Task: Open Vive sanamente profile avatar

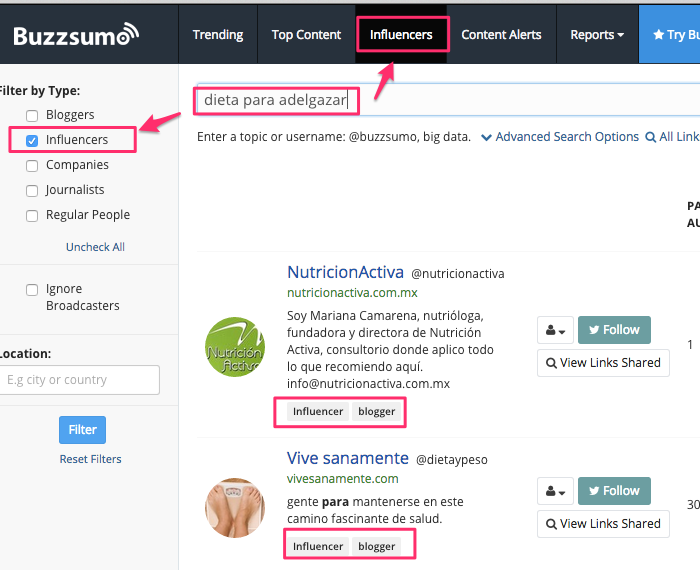Action: [x=233, y=507]
